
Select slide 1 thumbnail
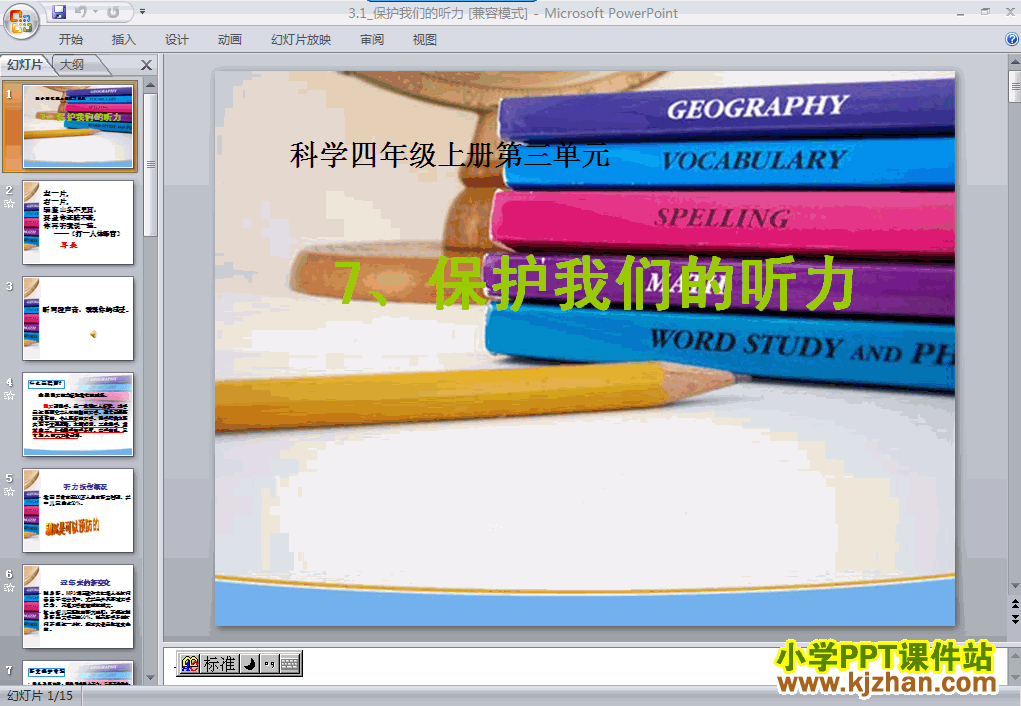click(x=78, y=126)
